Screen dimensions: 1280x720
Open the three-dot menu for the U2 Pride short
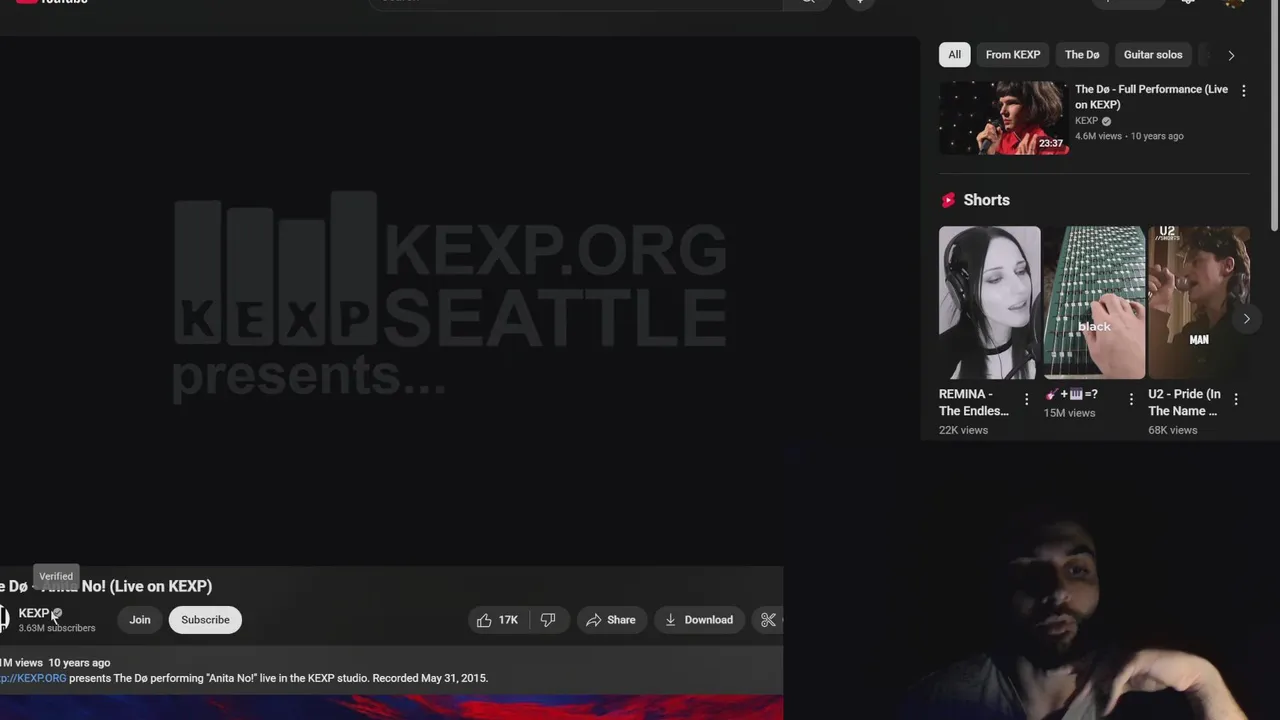pyautogui.click(x=1236, y=399)
